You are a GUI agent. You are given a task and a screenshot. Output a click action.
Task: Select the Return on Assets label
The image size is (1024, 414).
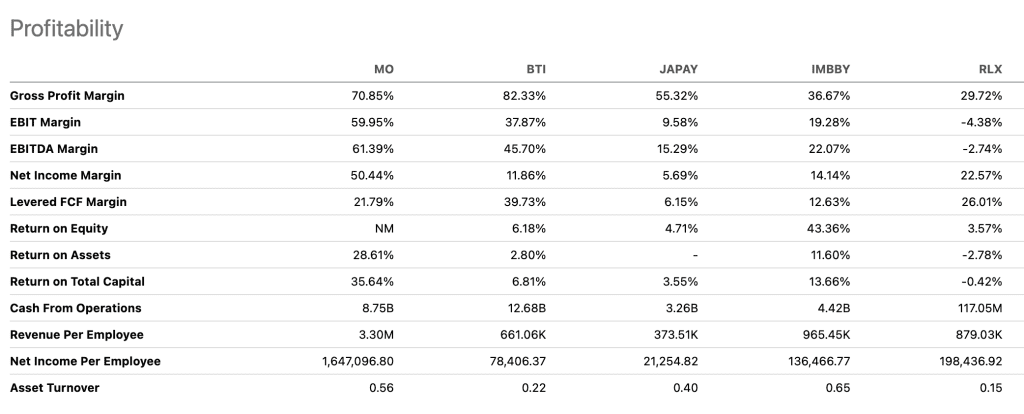pos(60,255)
